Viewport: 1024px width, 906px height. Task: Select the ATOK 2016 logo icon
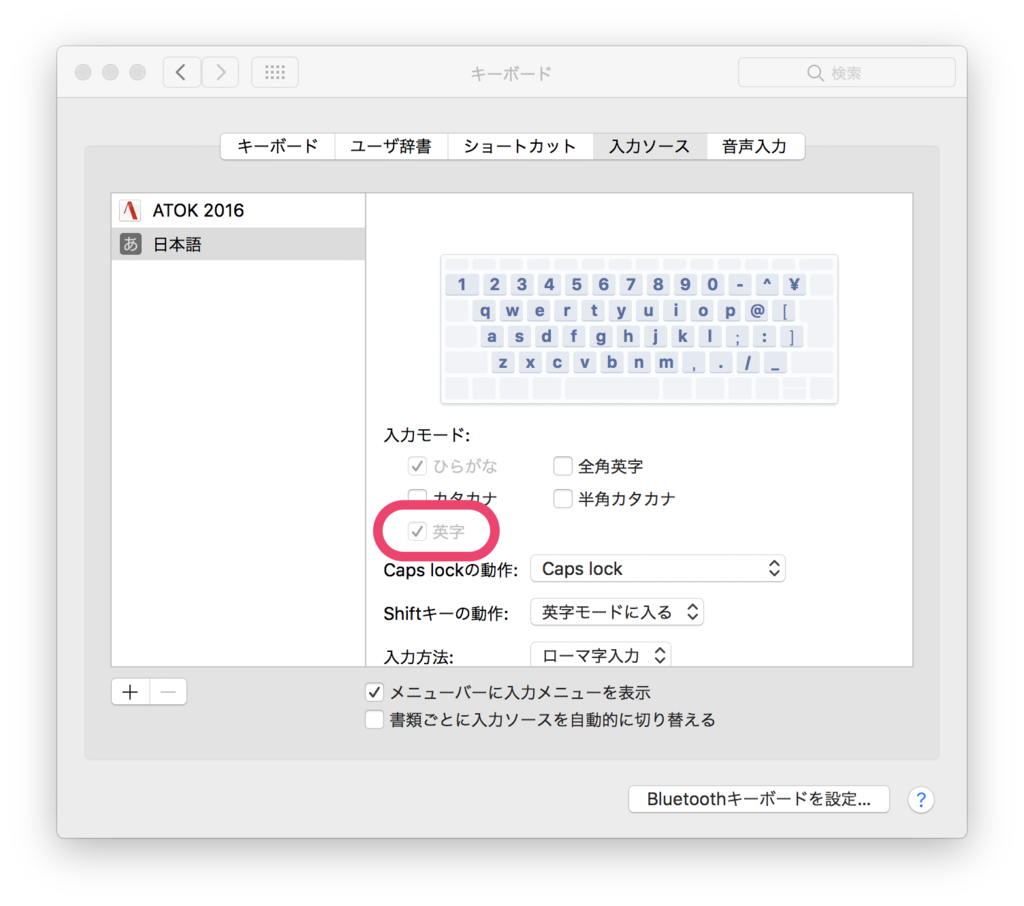(130, 210)
